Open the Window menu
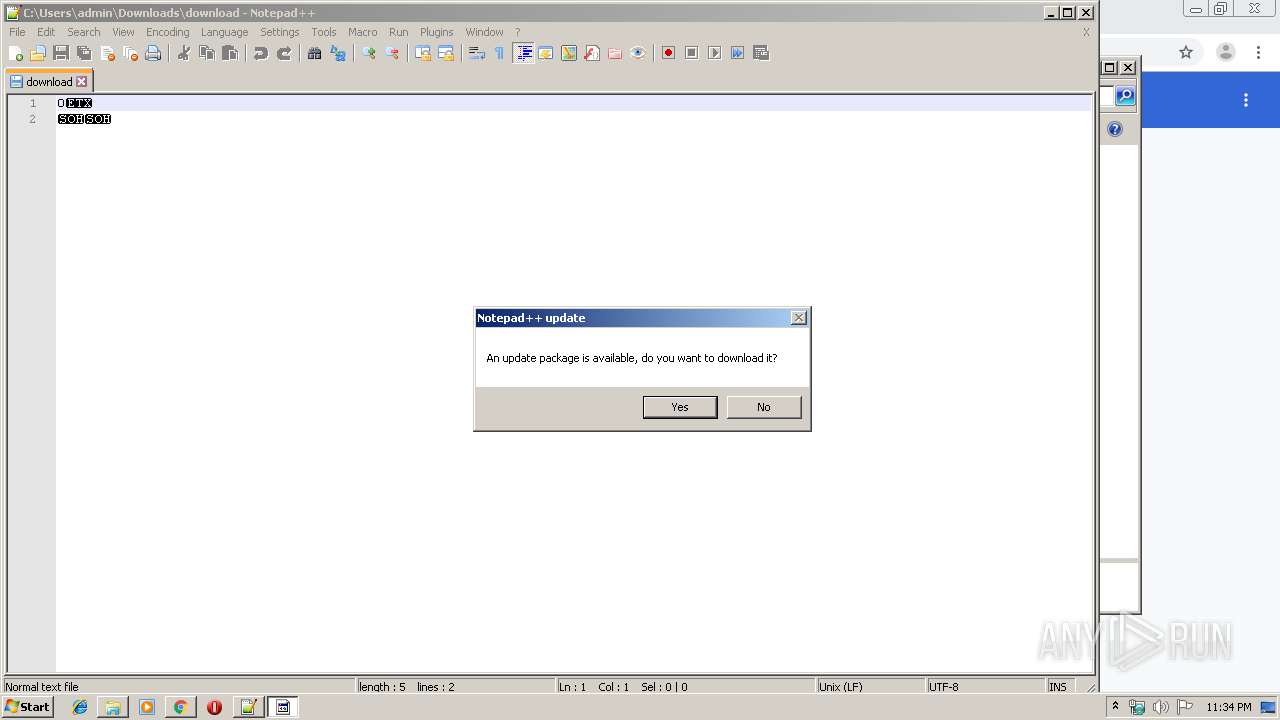This screenshot has width=1280, height=720. 485,32
